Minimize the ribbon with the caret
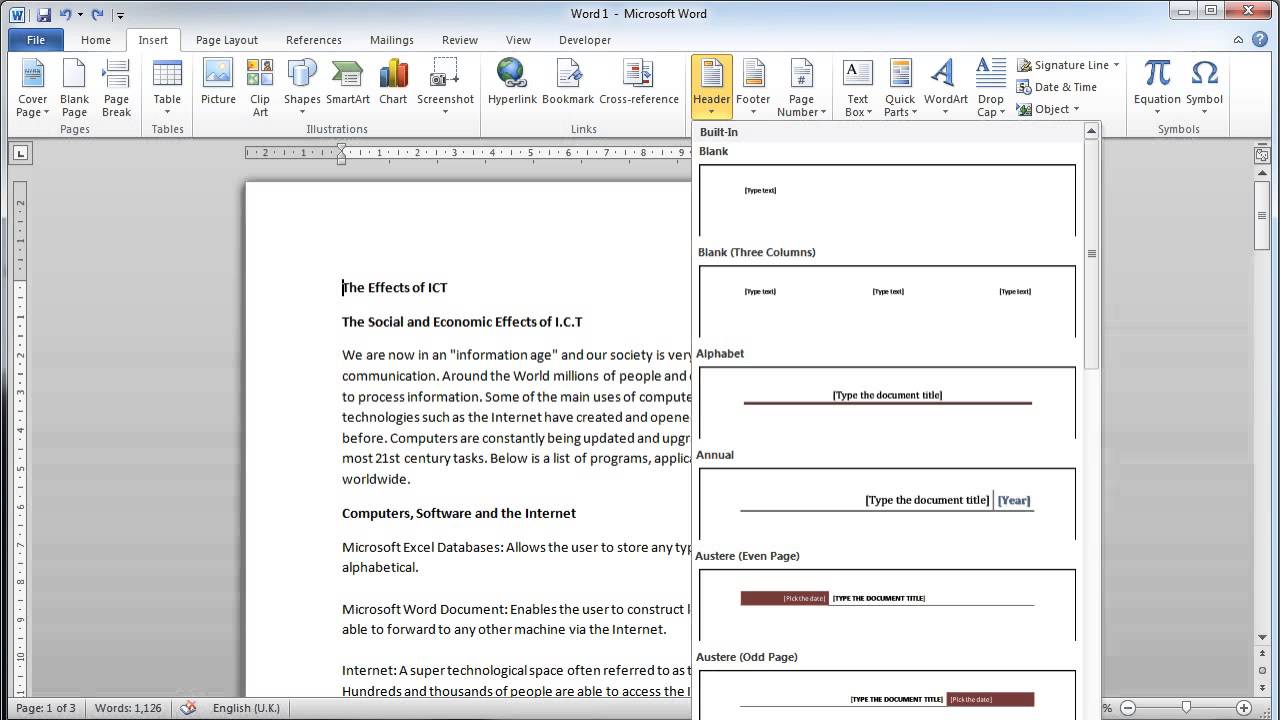The image size is (1280, 720). [1239, 40]
